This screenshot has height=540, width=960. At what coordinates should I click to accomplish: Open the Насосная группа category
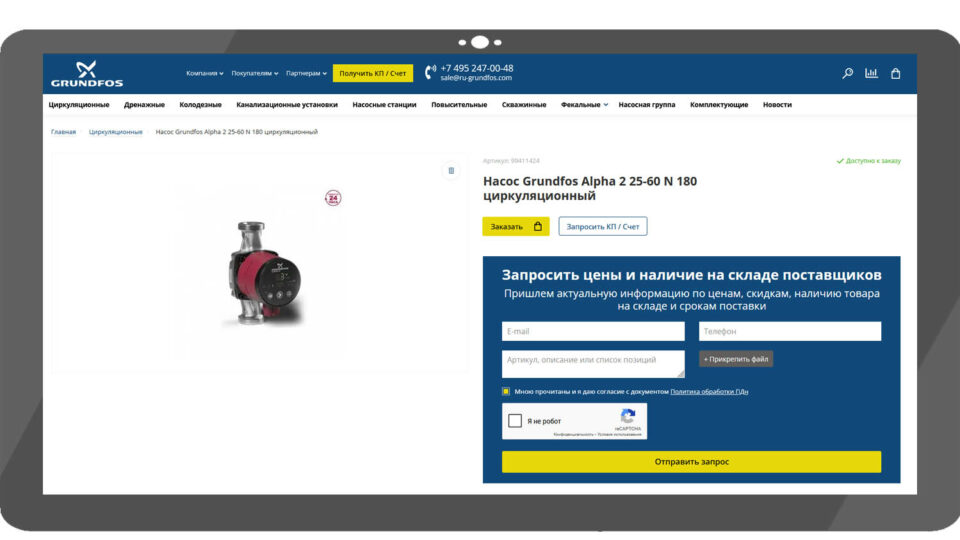point(647,105)
